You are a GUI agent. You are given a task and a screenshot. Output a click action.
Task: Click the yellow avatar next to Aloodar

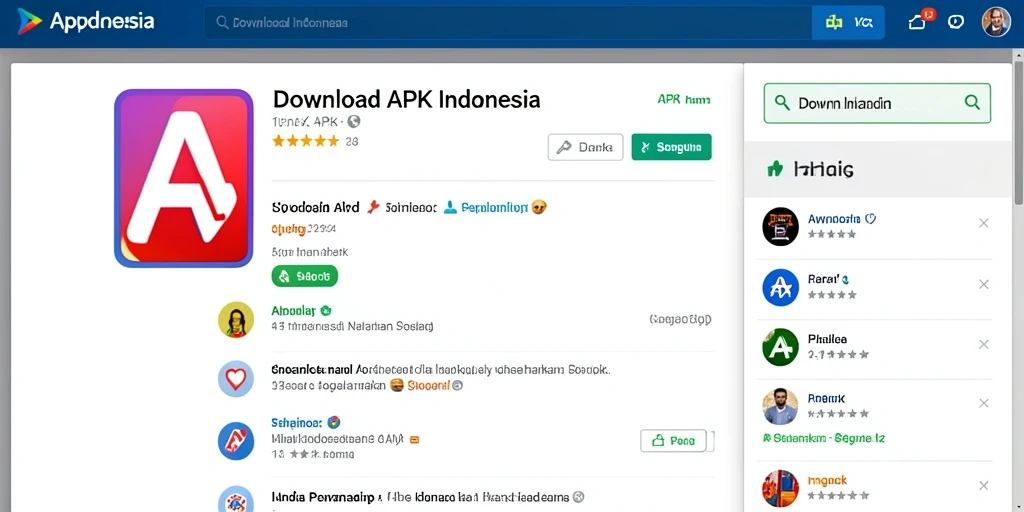[236, 319]
